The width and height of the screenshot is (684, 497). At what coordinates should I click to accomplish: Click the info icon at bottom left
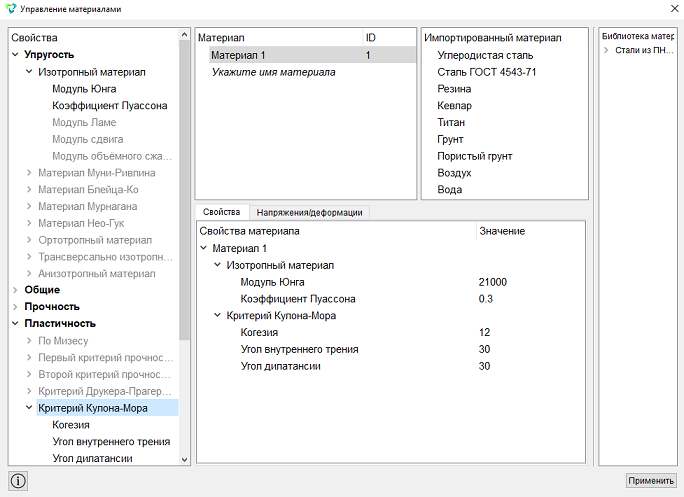(x=18, y=481)
